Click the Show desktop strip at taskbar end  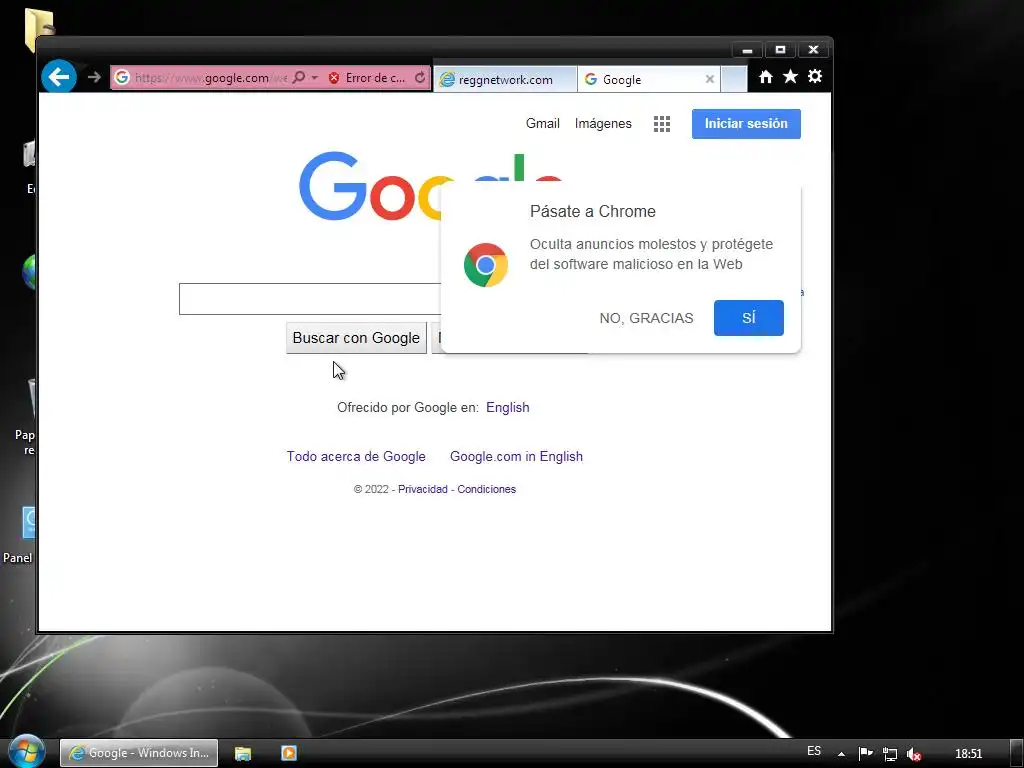tap(1016, 753)
